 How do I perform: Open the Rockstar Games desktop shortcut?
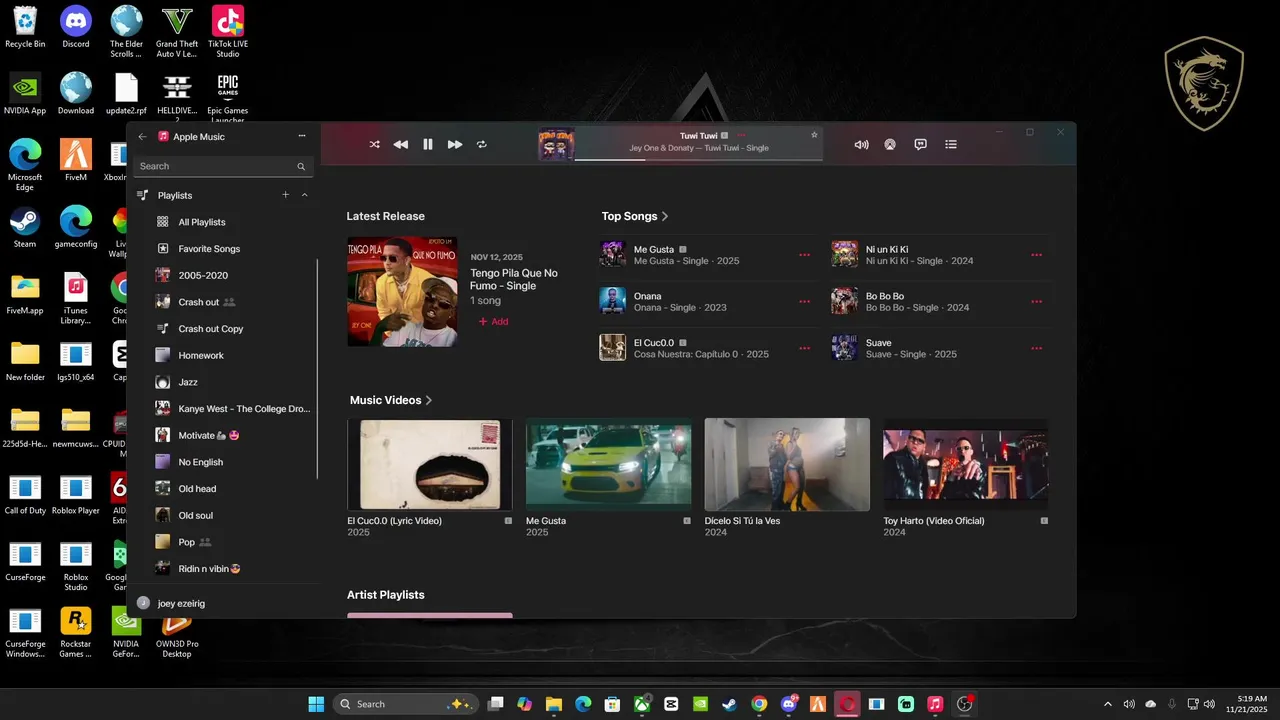point(76,632)
